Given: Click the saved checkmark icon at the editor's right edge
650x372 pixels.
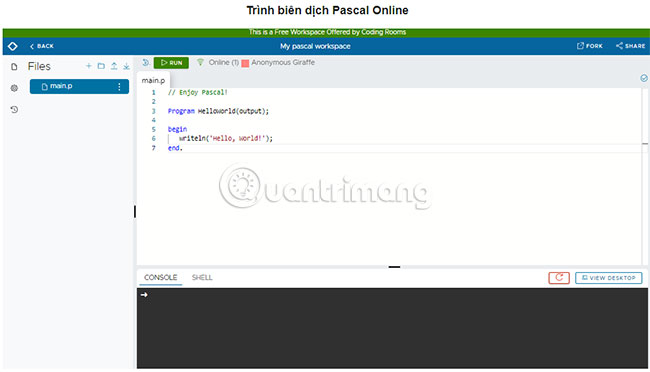Looking at the screenshot, I should (x=644, y=78).
